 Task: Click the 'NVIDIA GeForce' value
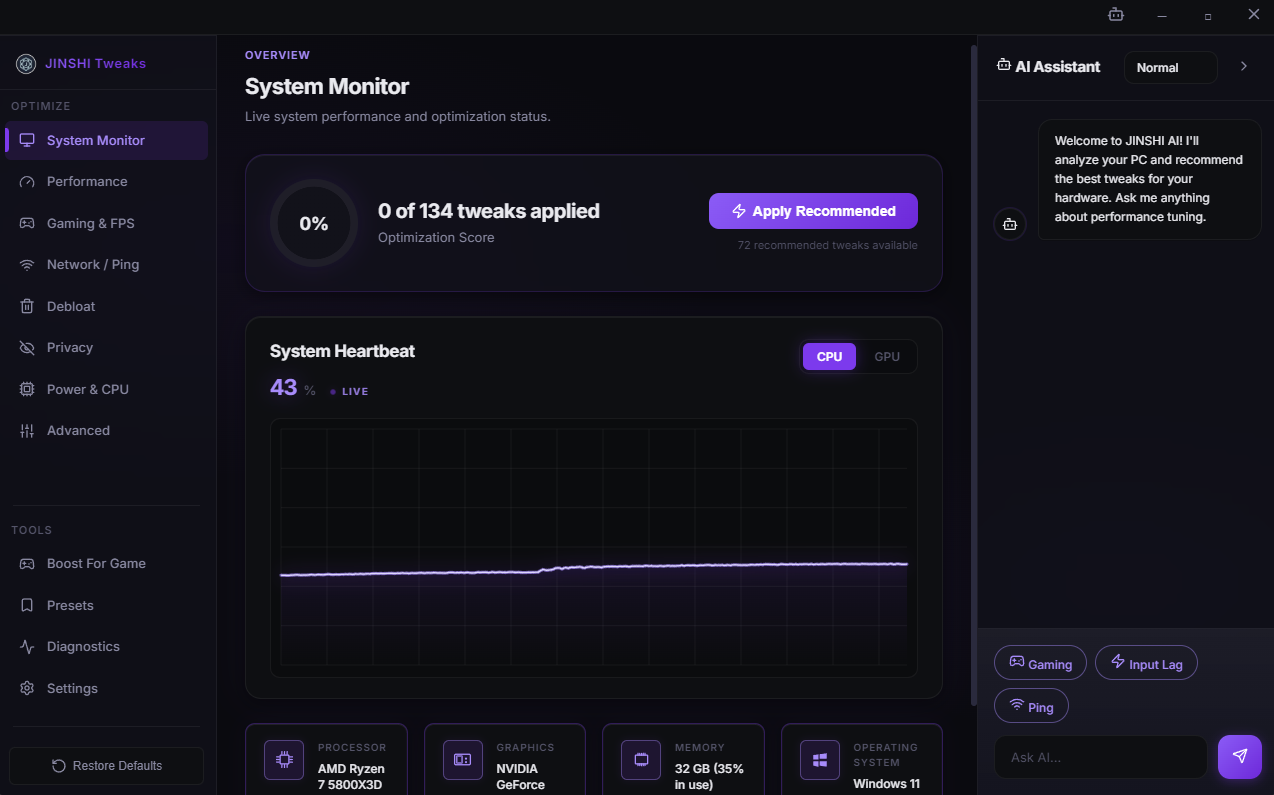click(x=521, y=776)
